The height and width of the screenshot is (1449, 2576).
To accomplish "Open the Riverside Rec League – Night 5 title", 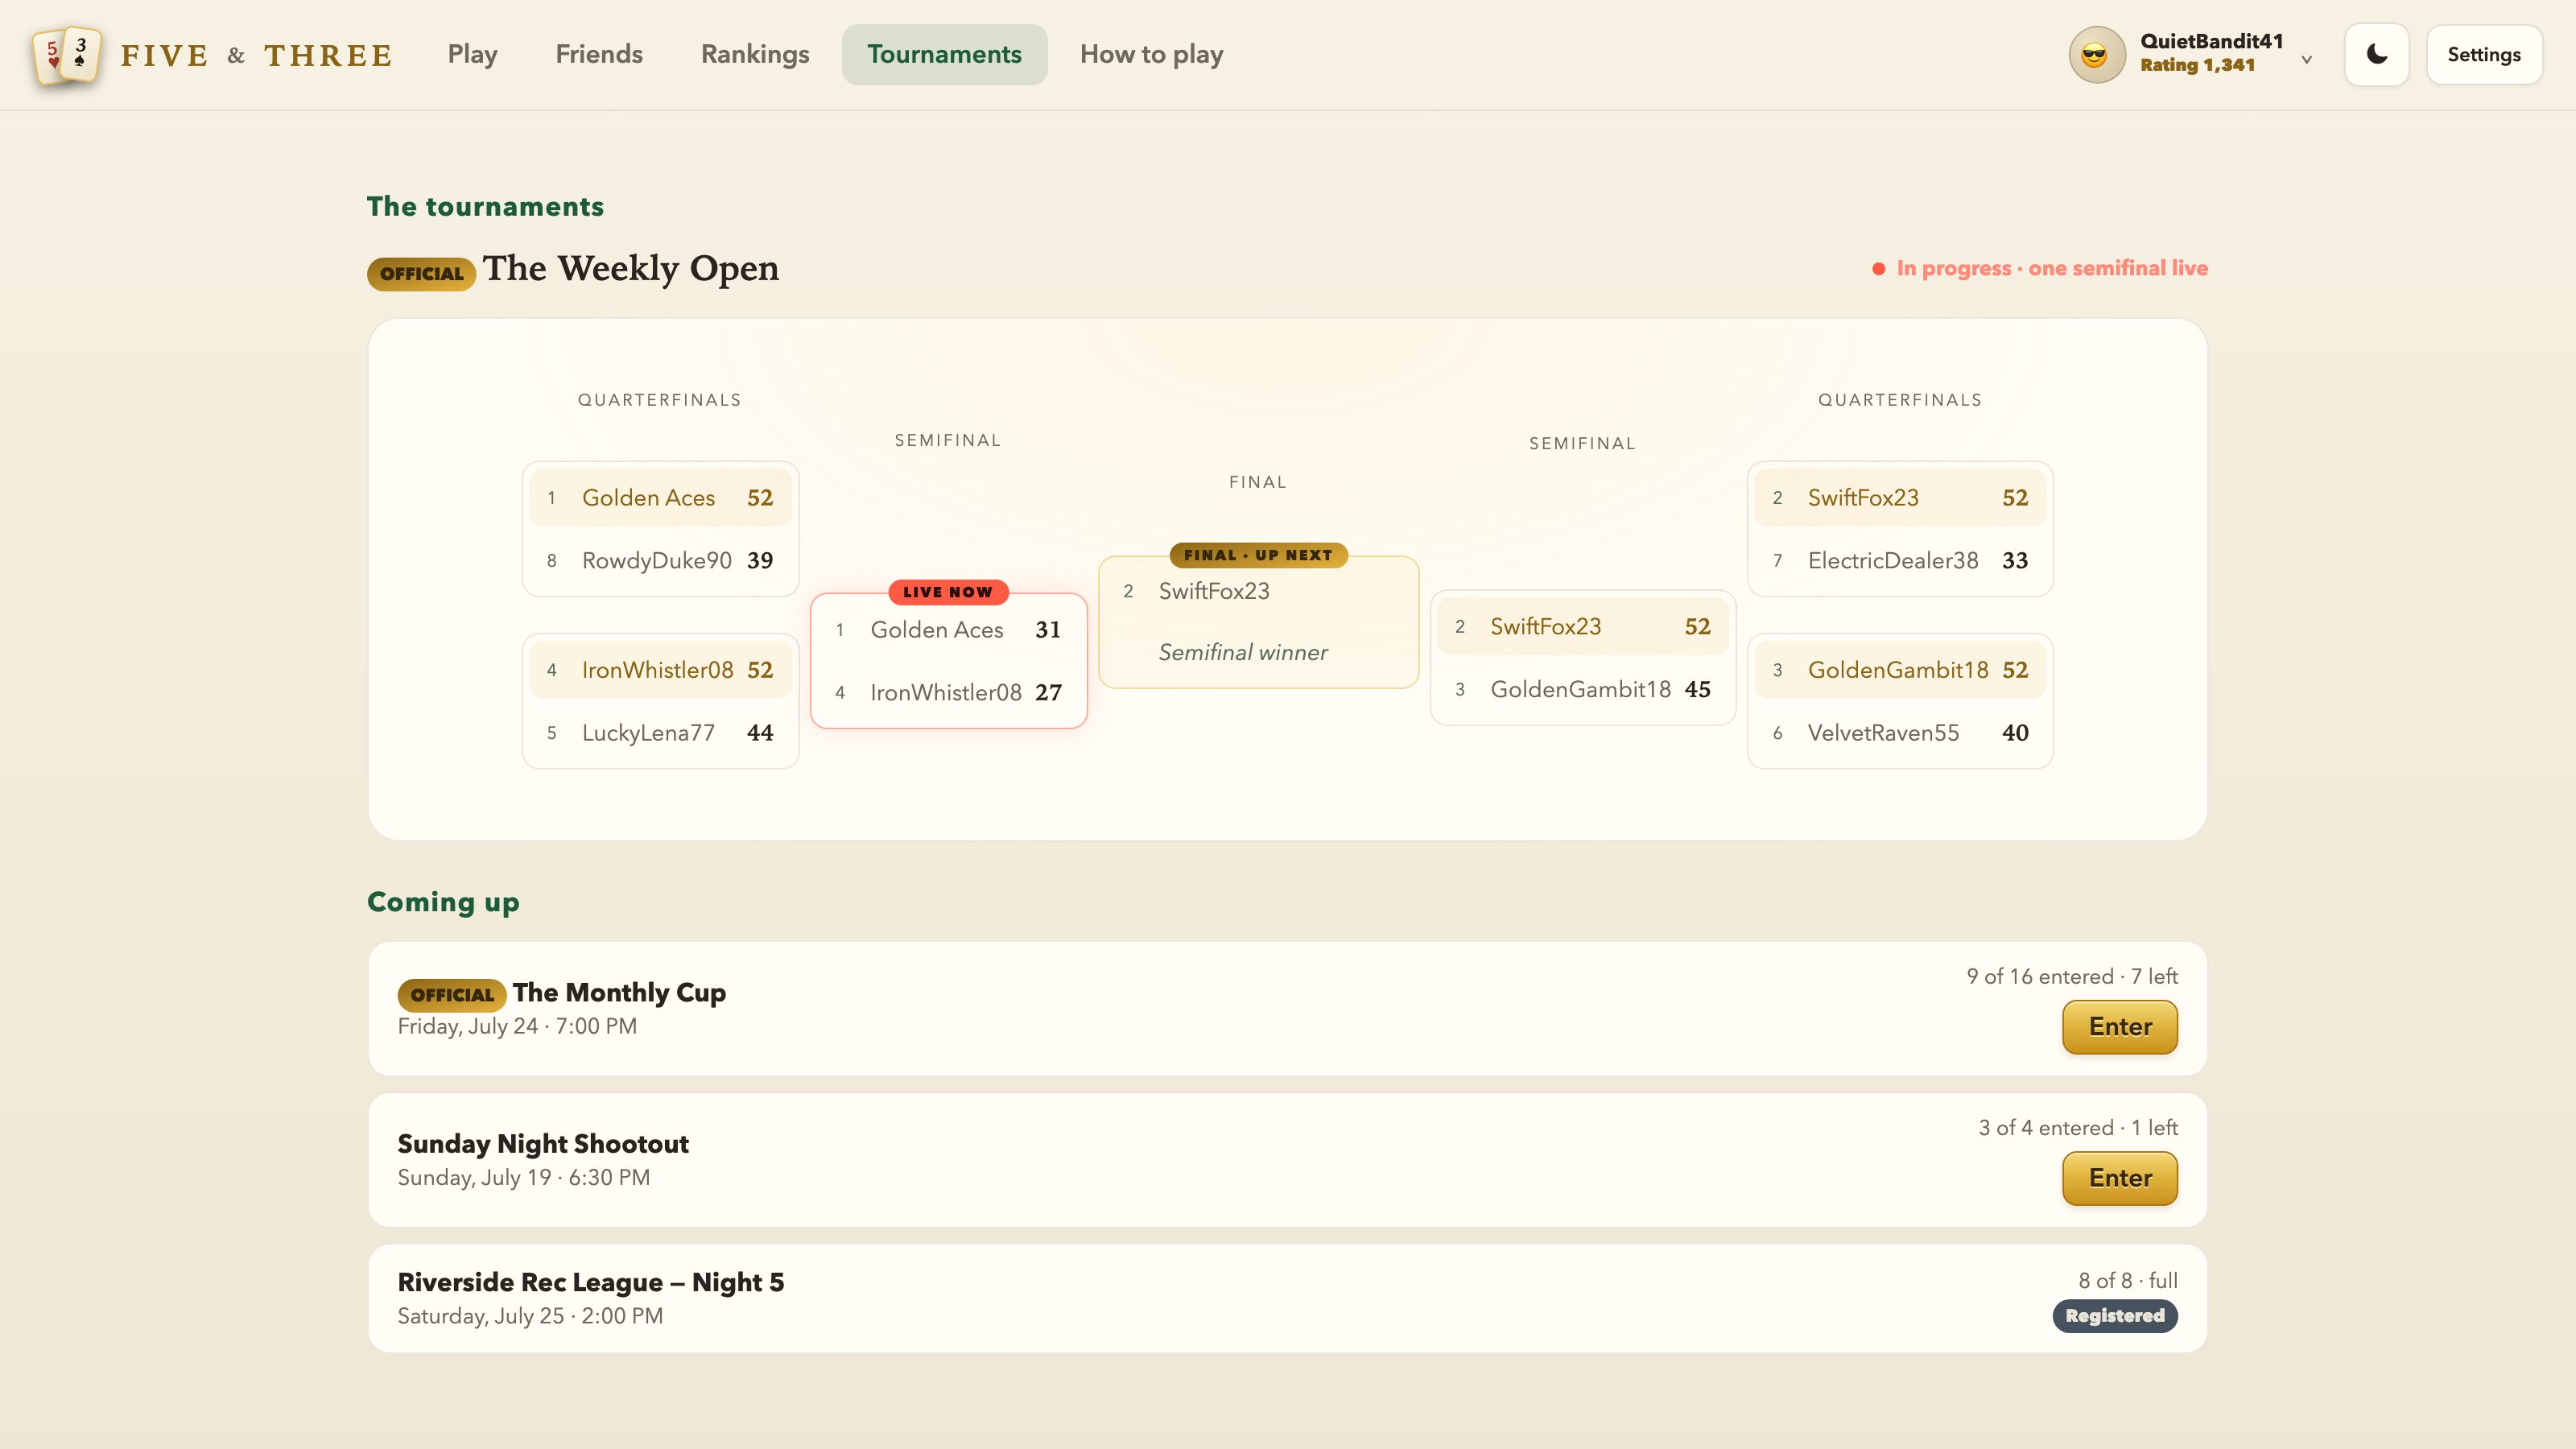I will pos(590,1283).
